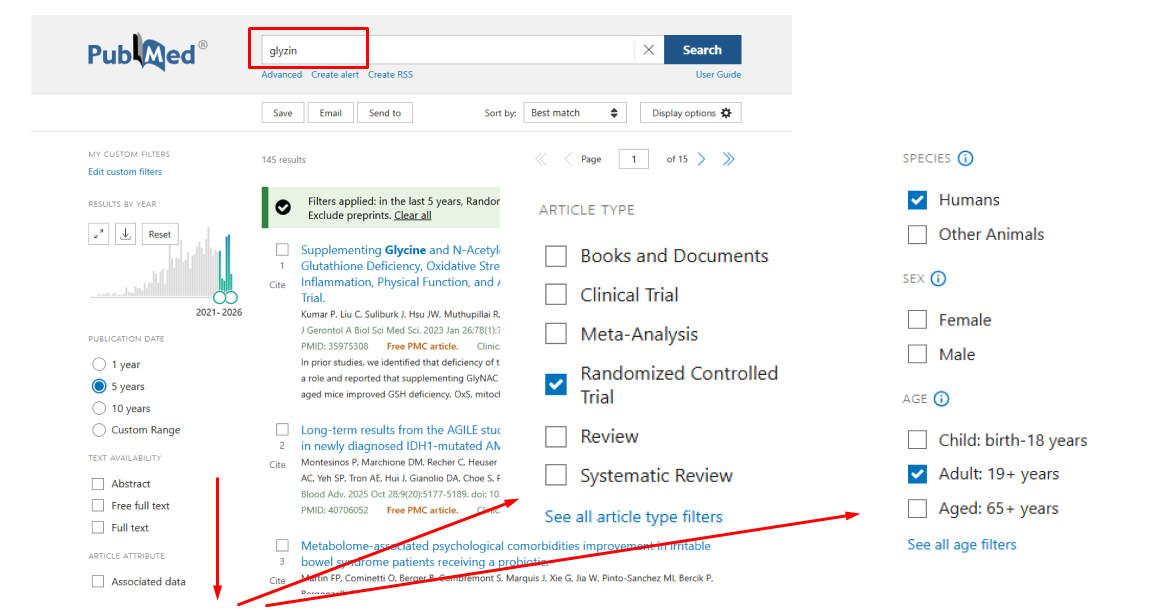Jump to the last results page

[729, 159]
